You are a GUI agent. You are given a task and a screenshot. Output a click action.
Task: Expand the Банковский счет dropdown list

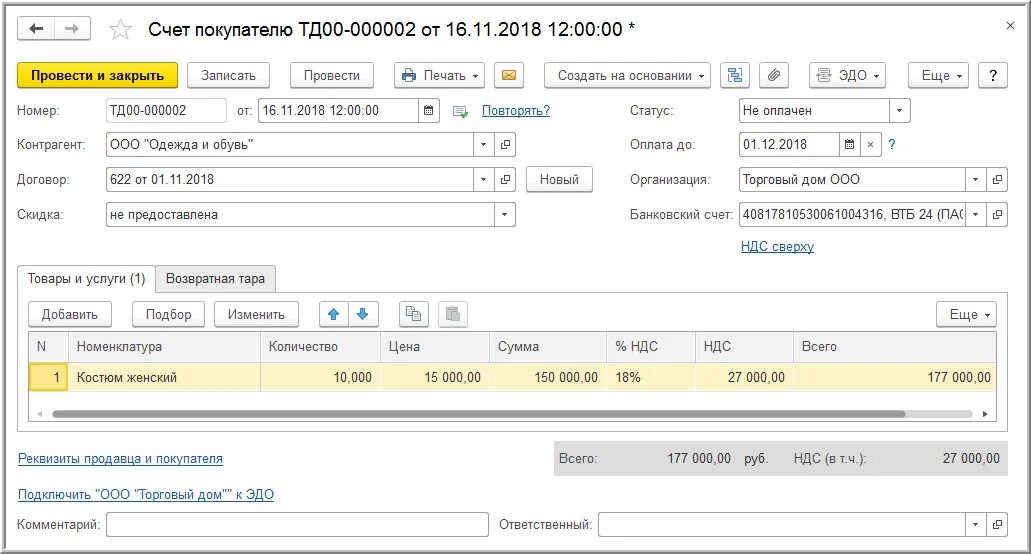pyautogui.click(x=976, y=214)
